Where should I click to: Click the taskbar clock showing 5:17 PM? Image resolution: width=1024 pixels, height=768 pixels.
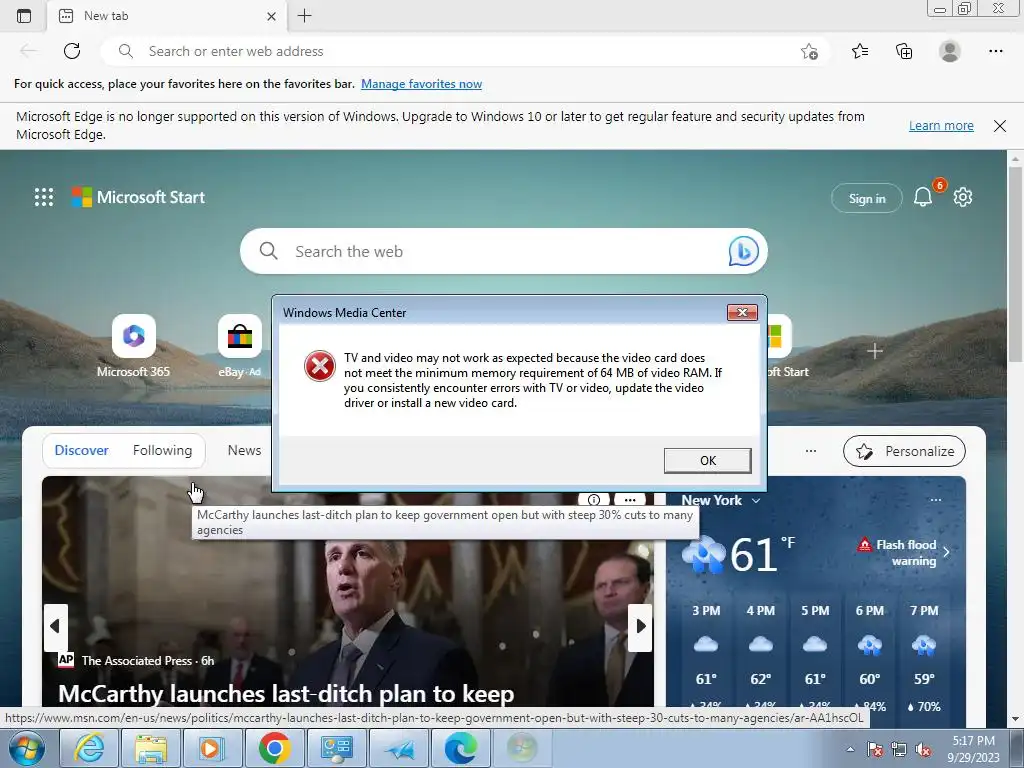pos(974,749)
